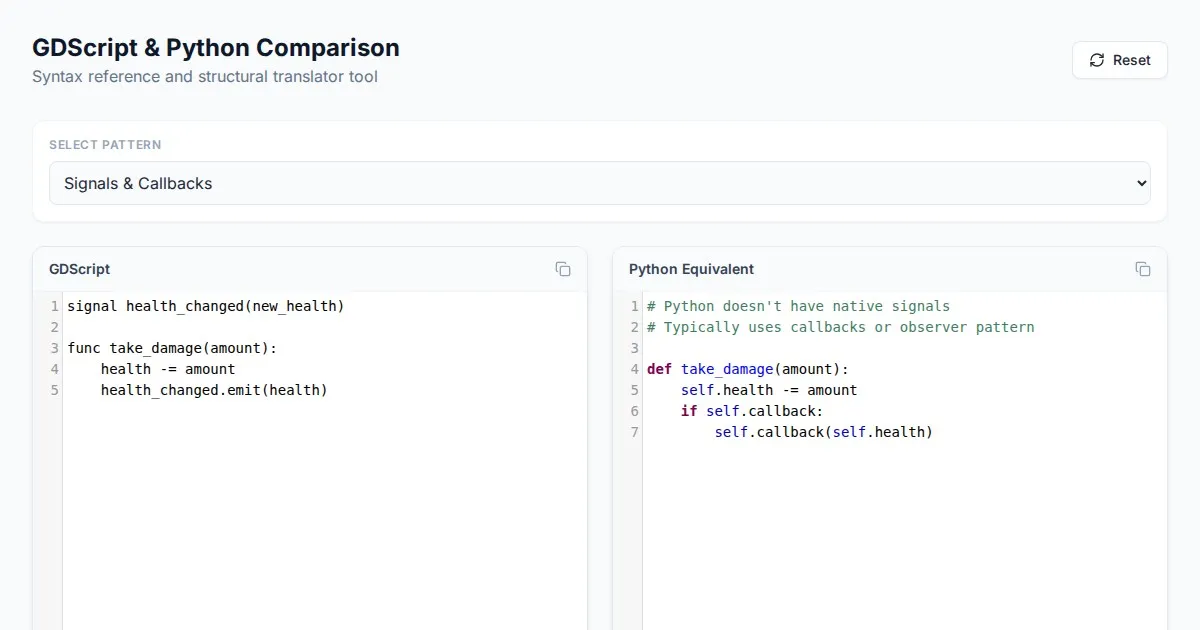Click the observer pattern comment line

click(x=840, y=327)
